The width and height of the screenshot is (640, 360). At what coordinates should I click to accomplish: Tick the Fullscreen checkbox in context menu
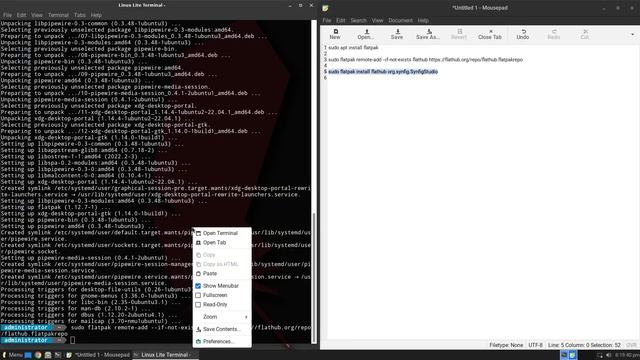click(198, 295)
